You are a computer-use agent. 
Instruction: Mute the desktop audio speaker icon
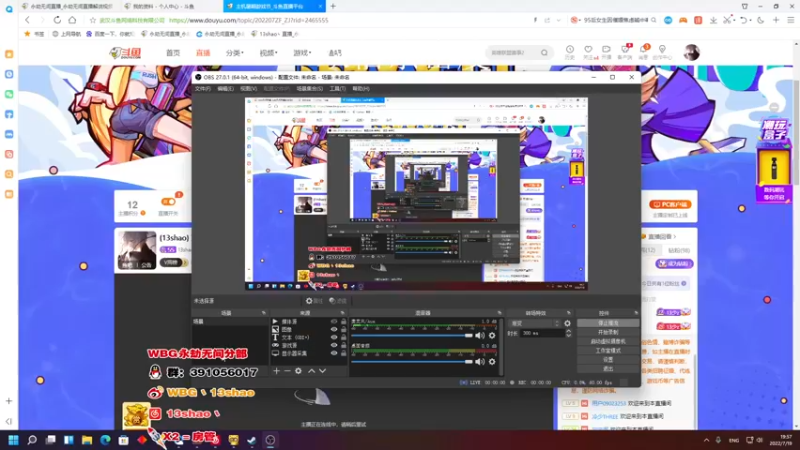click(x=480, y=362)
